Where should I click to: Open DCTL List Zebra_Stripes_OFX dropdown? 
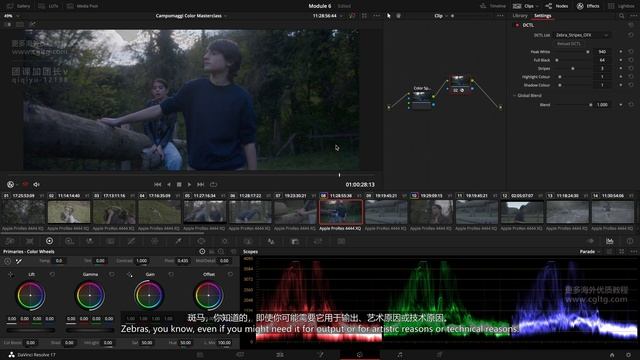(x=581, y=35)
